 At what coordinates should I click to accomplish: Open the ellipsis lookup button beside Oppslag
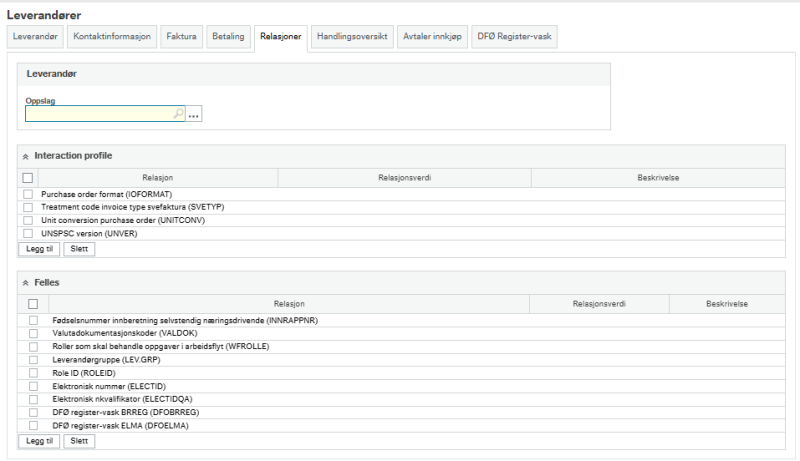tap(193, 114)
